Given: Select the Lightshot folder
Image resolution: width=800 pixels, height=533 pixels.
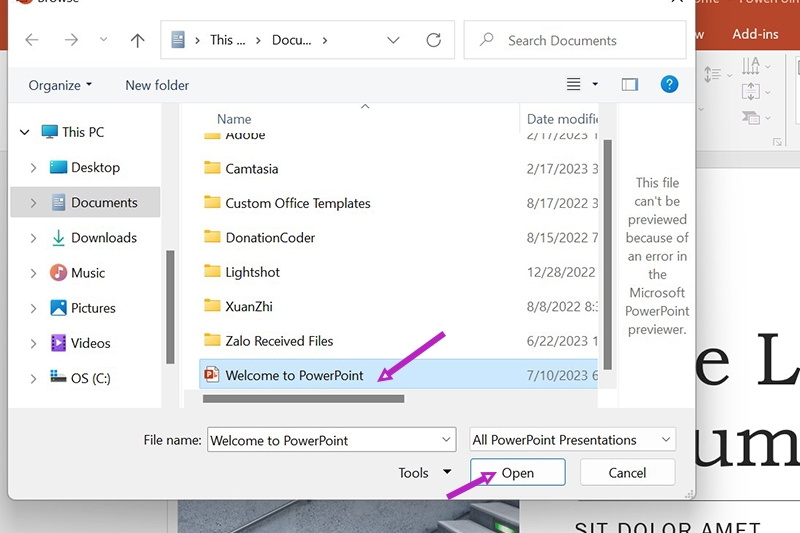Looking at the screenshot, I should pyautogui.click(x=398, y=272).
